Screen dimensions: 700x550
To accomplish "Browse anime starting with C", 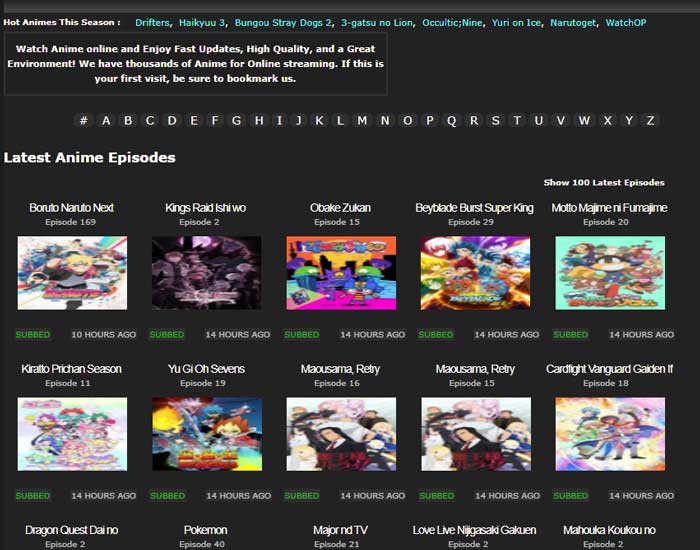I will click(x=150, y=120).
